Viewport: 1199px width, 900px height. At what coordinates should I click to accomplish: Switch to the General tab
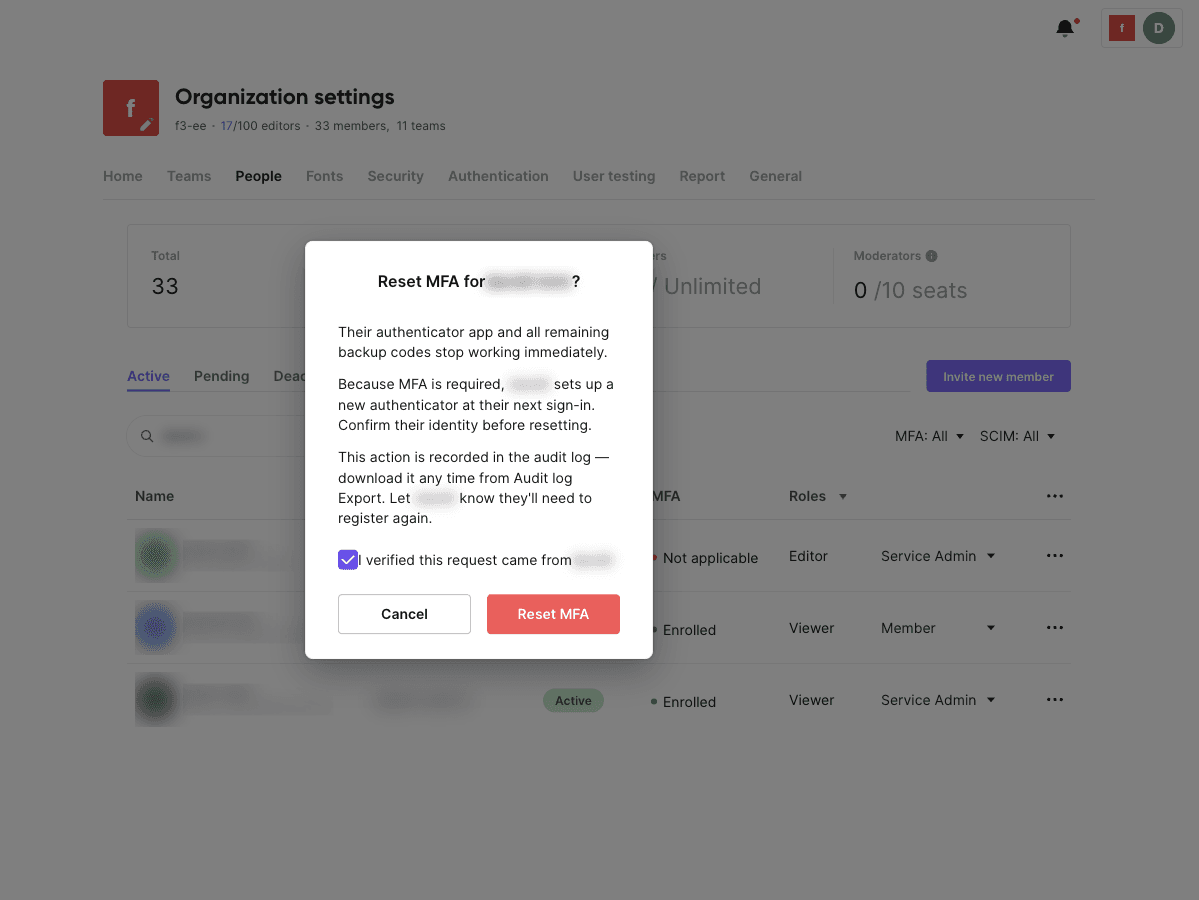pyautogui.click(x=775, y=176)
